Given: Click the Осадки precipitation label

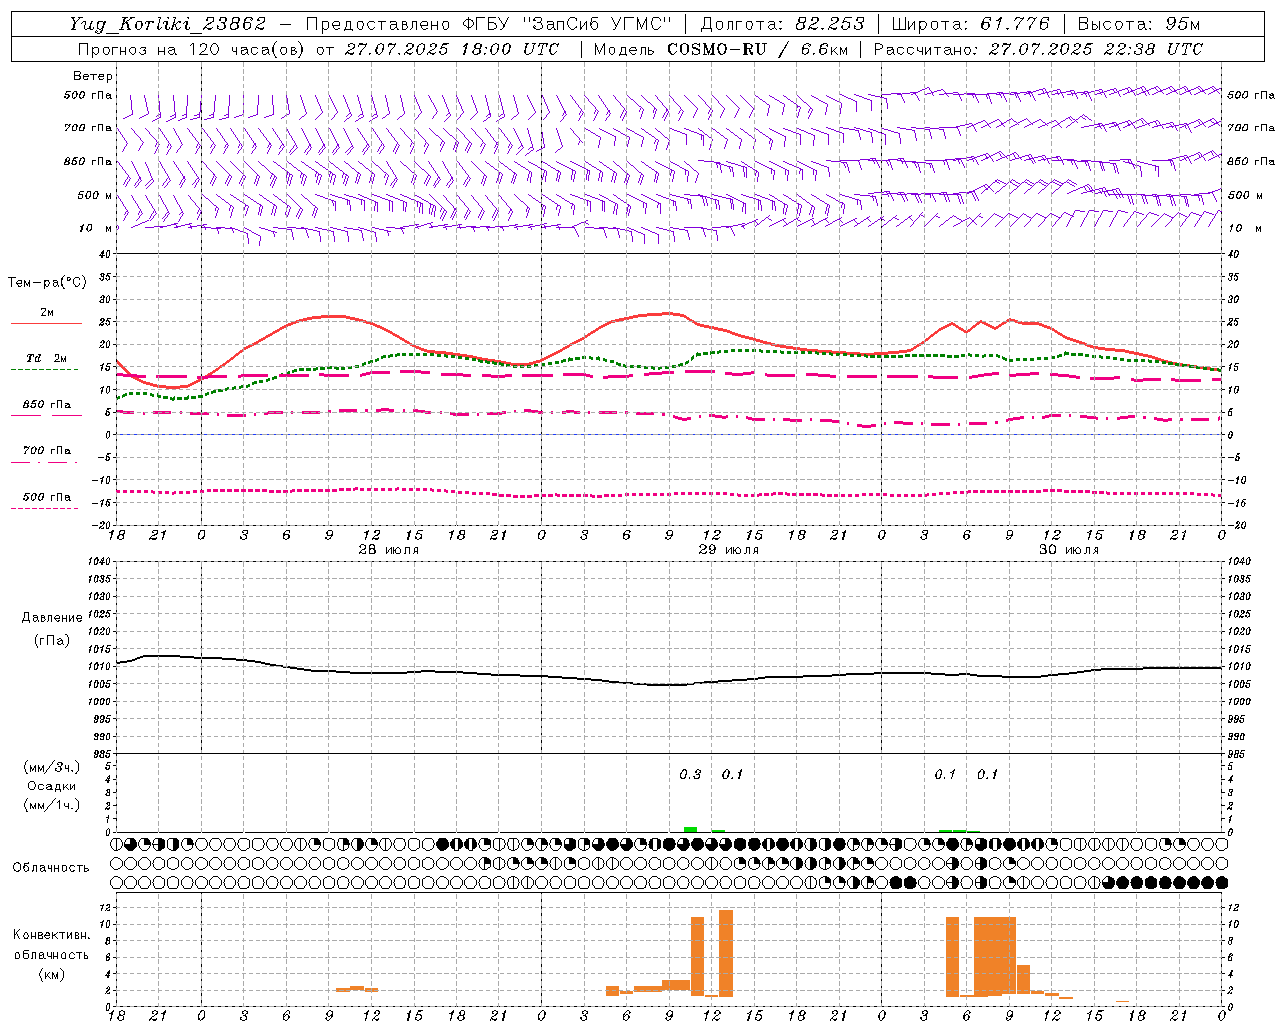Looking at the screenshot, I should click(51, 786).
